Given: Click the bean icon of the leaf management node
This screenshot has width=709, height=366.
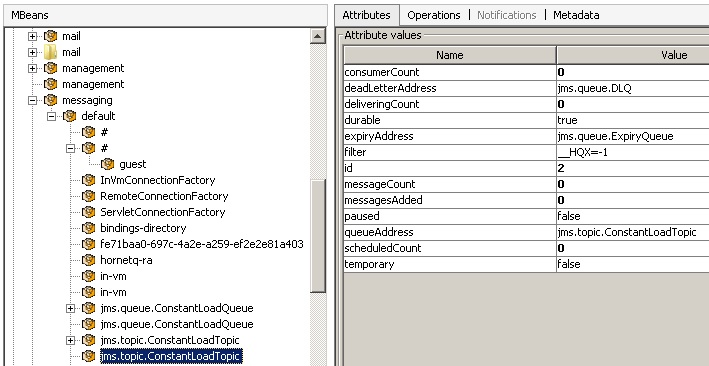Looking at the screenshot, I should coord(51,84).
